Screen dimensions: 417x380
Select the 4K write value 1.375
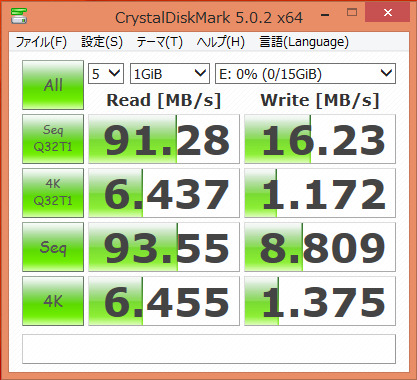320,301
